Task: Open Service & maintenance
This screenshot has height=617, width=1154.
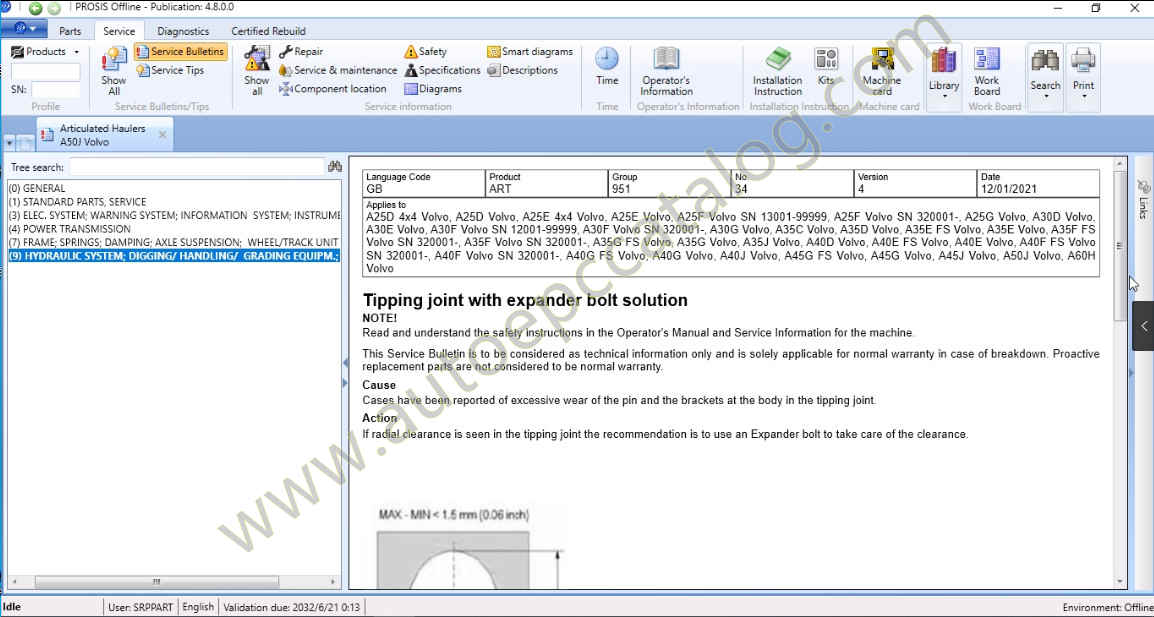Action: point(338,70)
